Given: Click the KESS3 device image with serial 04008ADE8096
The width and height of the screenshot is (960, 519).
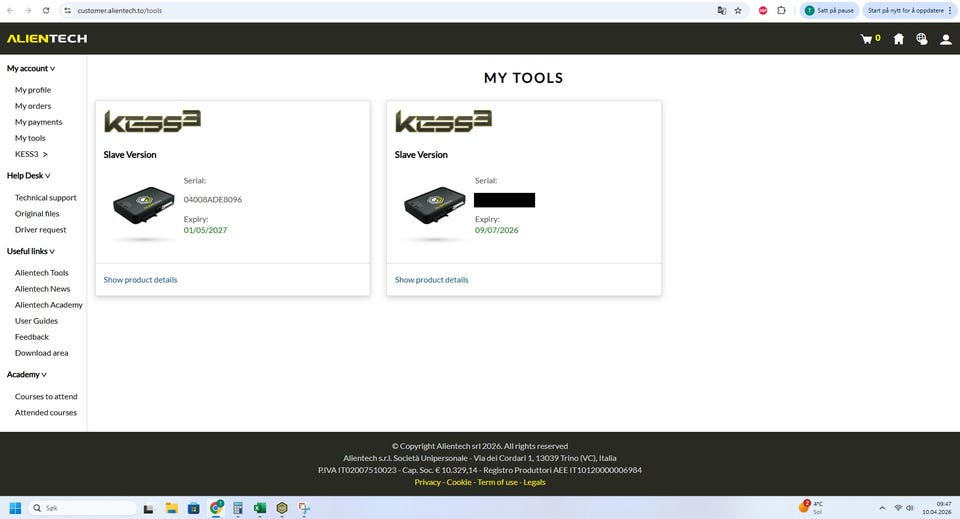Looking at the screenshot, I should click(x=144, y=206).
